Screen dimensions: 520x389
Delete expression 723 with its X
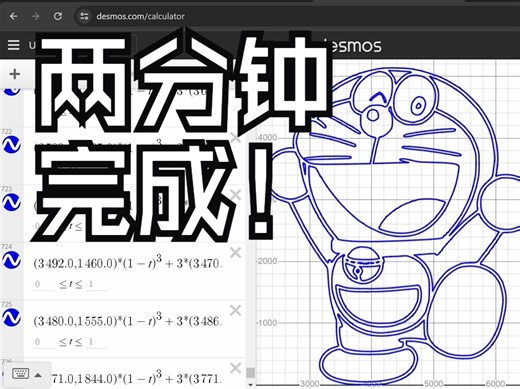[236, 195]
